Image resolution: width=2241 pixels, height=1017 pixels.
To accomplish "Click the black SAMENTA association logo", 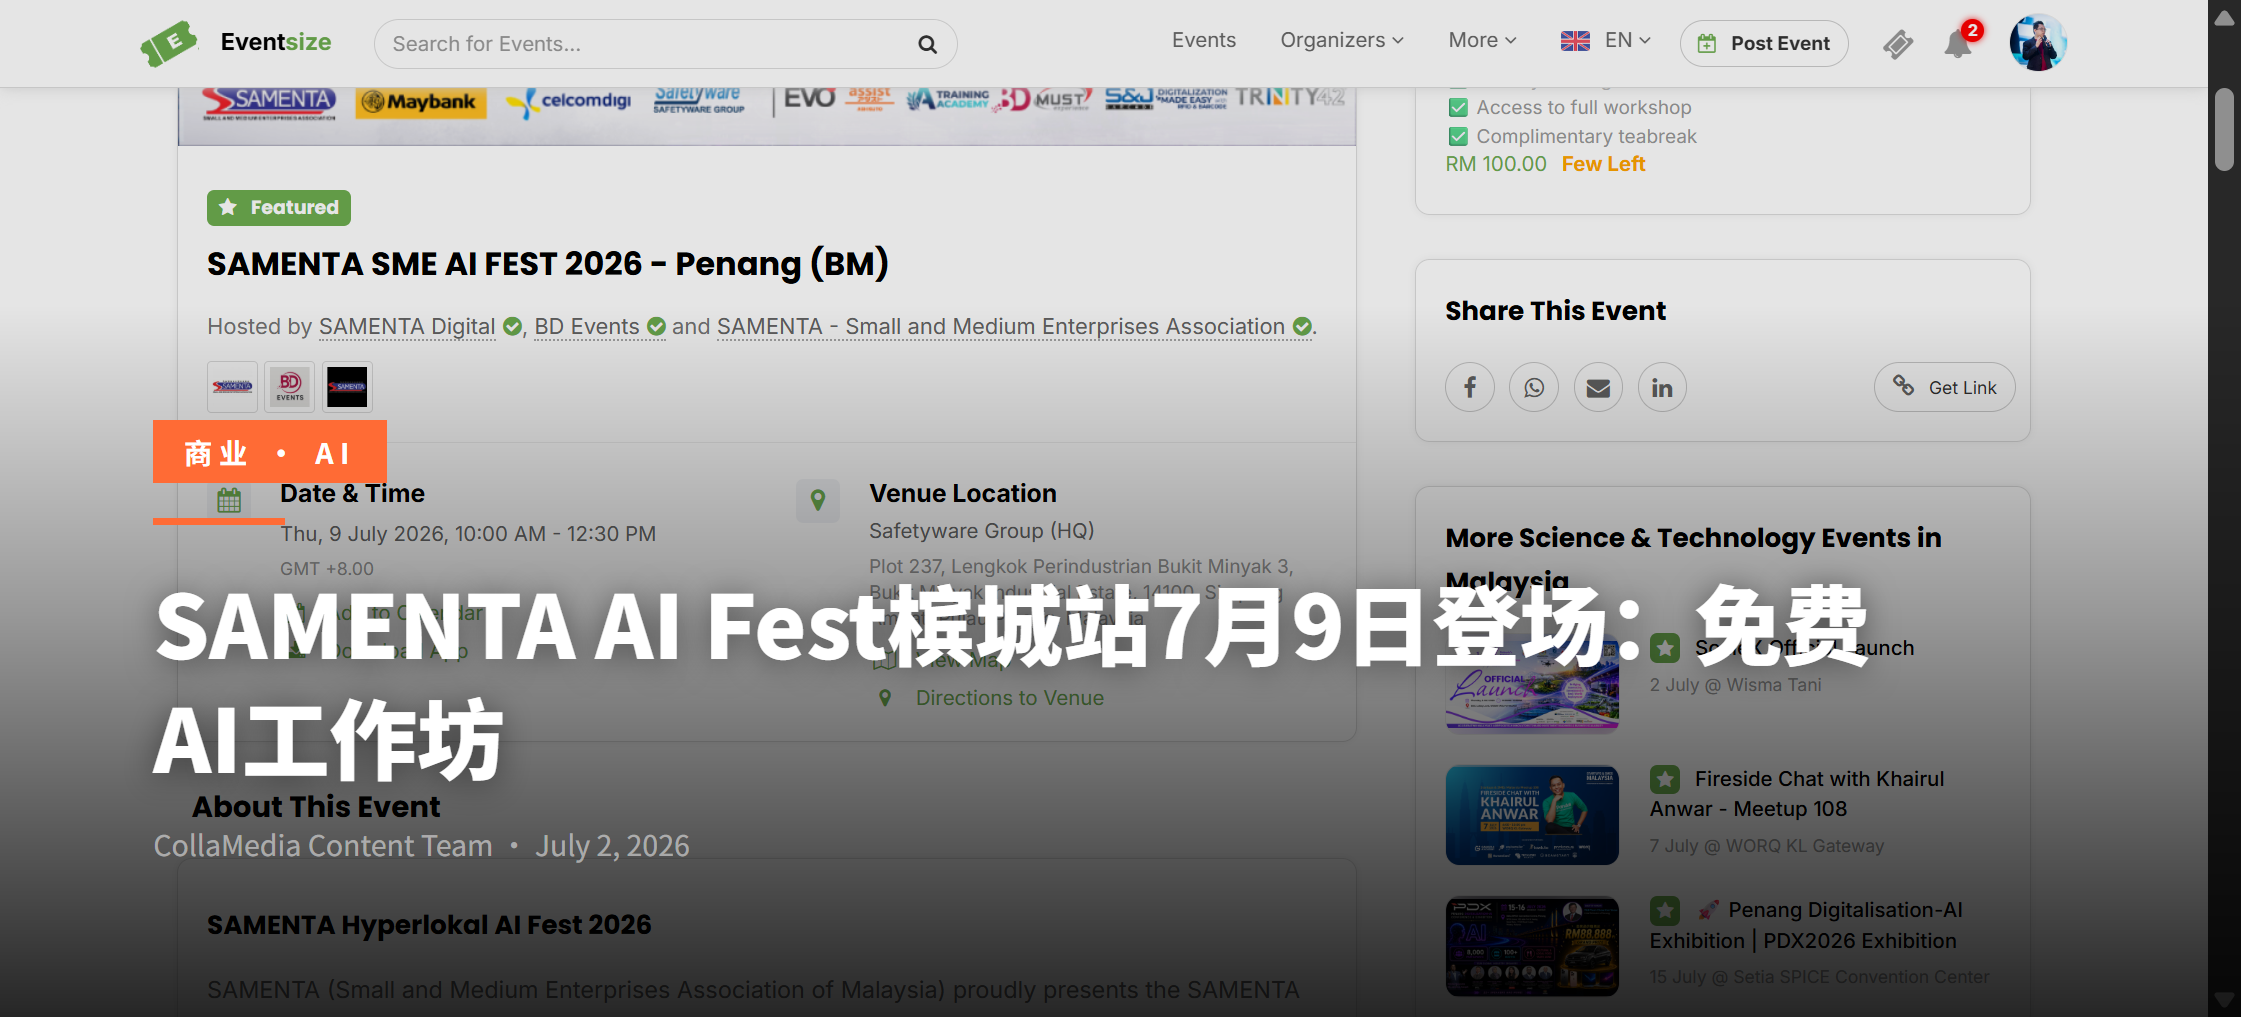I will (347, 387).
